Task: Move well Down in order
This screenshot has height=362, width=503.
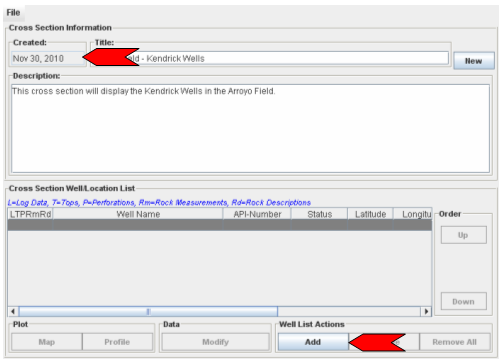Action: (x=463, y=301)
